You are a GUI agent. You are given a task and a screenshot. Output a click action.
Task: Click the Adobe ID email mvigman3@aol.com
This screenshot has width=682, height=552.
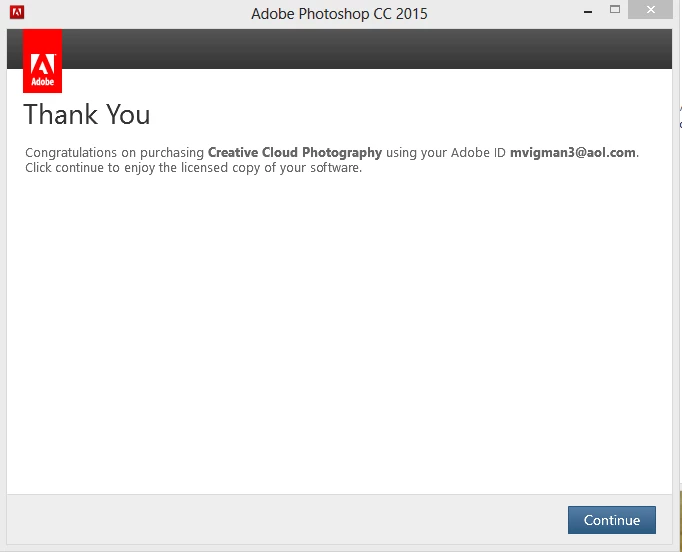tap(572, 153)
